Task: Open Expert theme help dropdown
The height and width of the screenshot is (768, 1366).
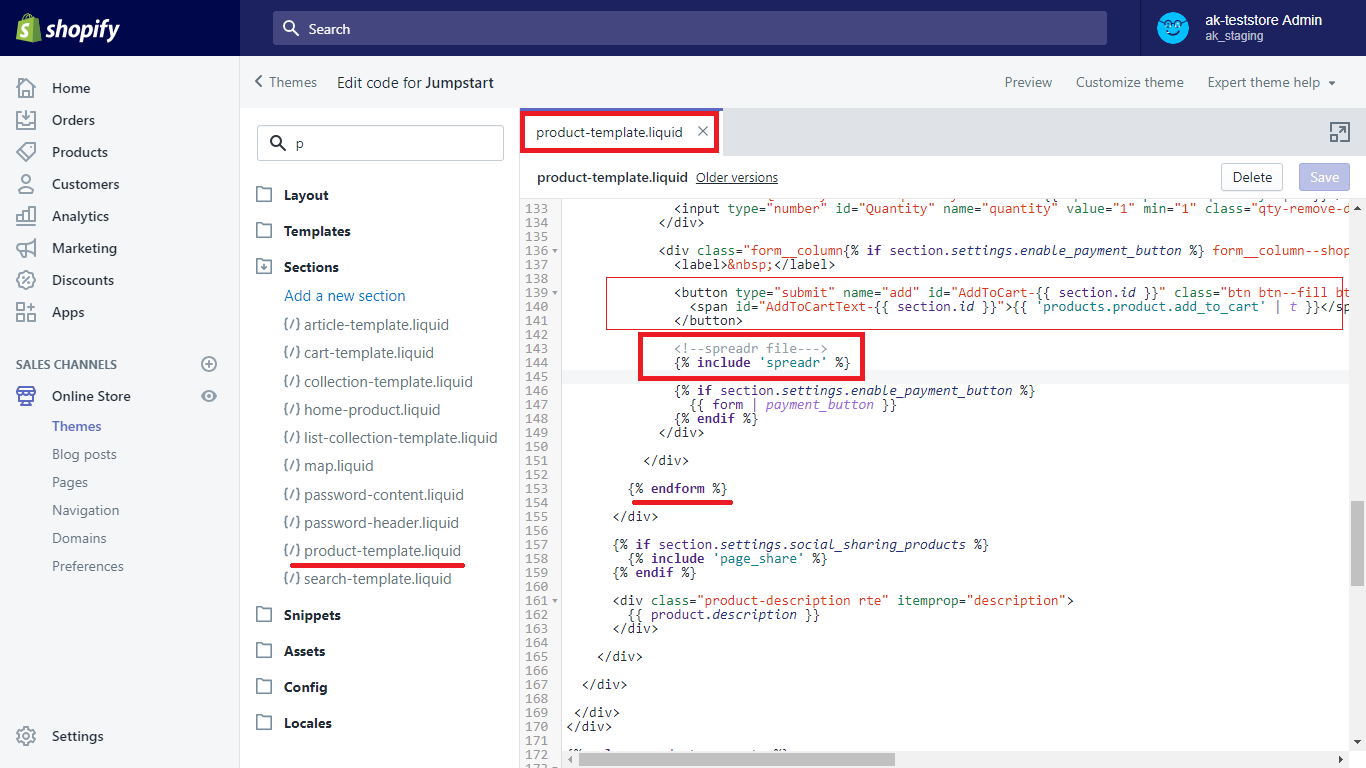Action: [1271, 82]
